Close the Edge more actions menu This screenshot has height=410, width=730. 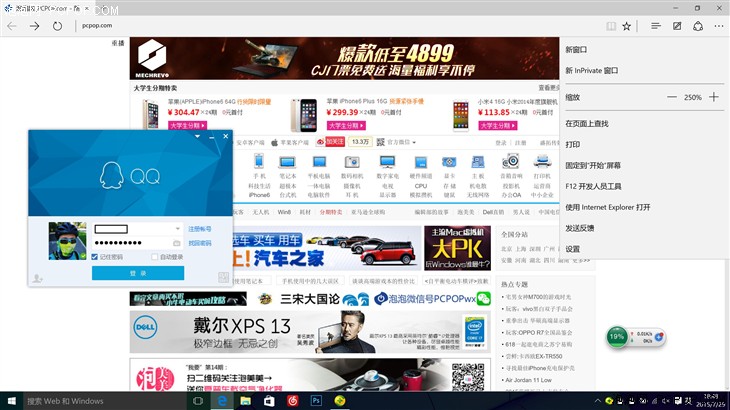[719, 26]
